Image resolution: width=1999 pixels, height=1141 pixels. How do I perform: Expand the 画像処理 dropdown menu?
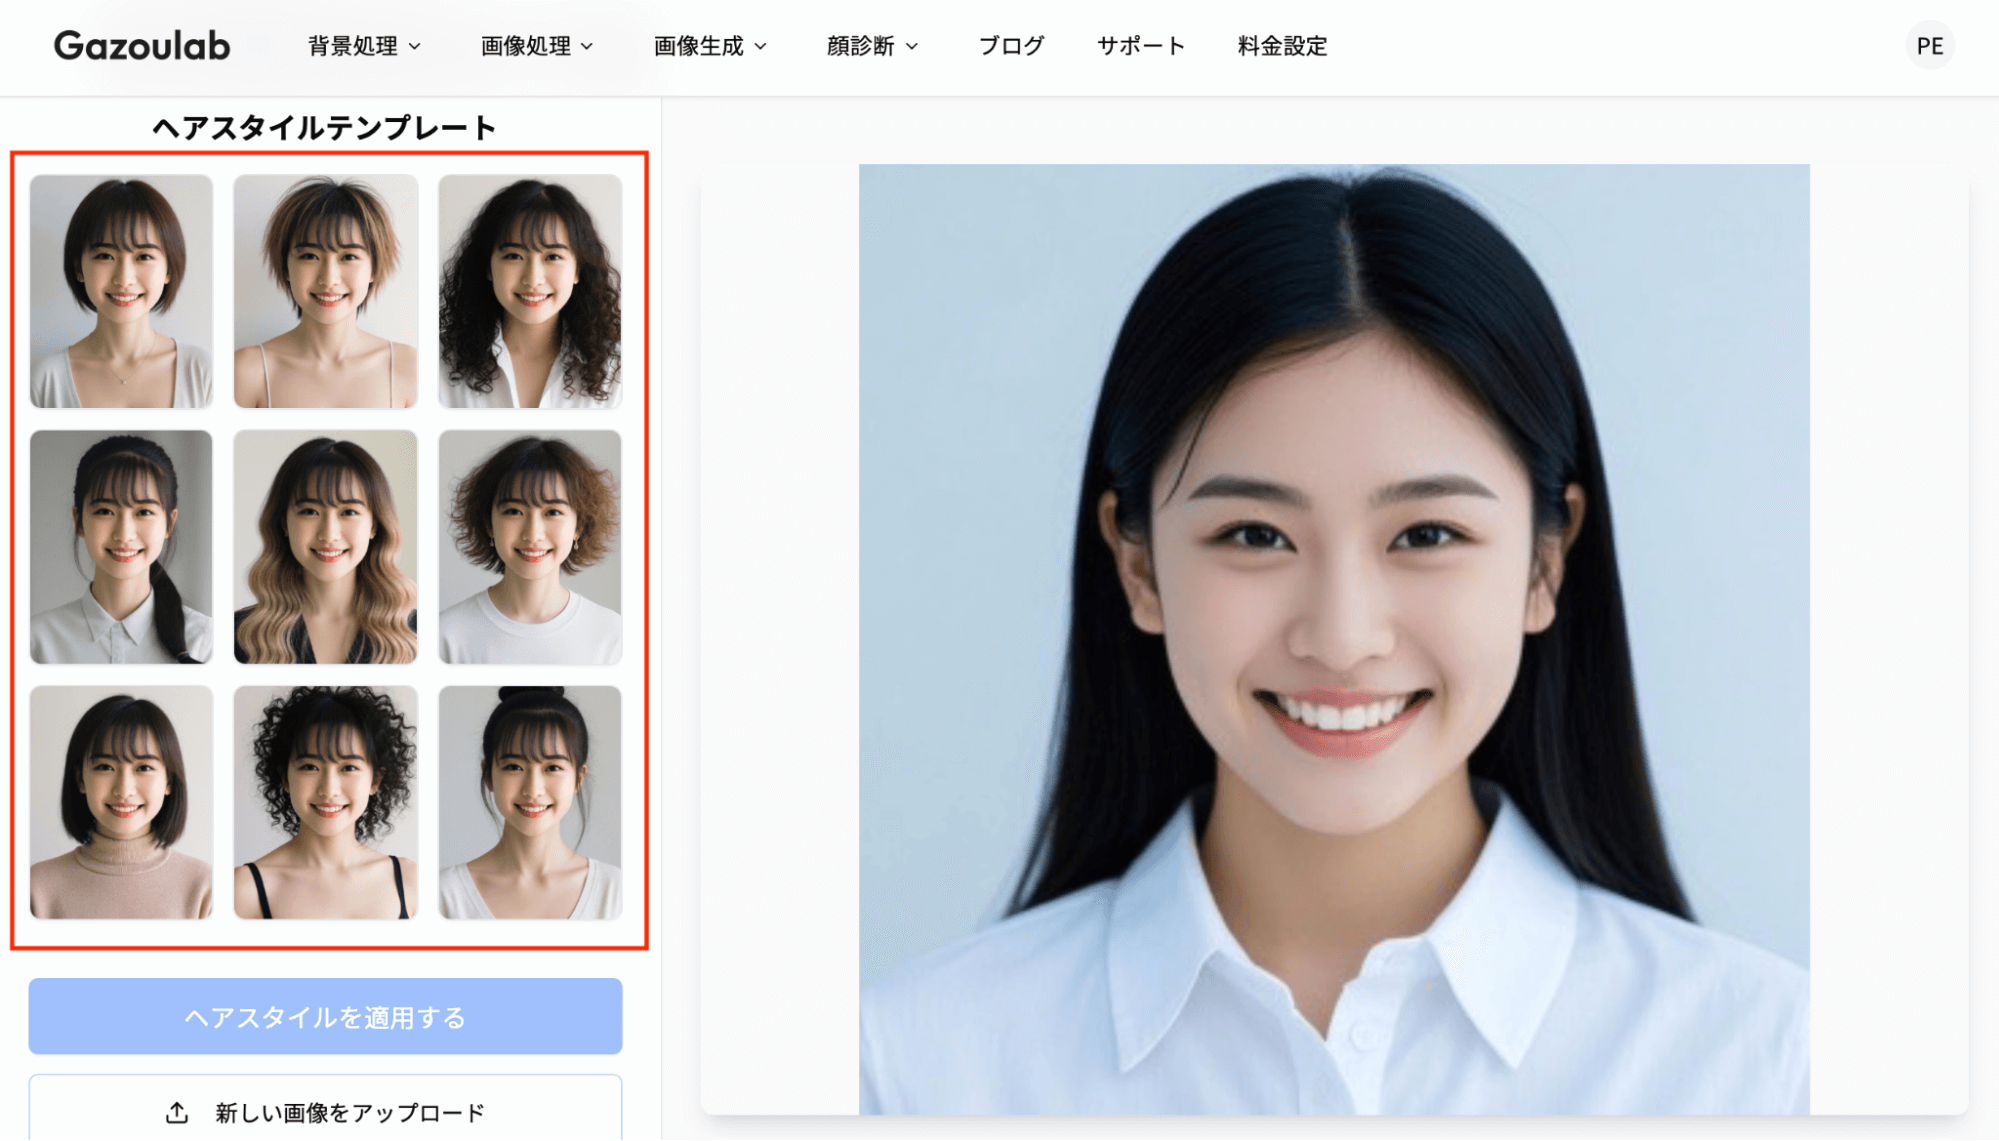537,46
